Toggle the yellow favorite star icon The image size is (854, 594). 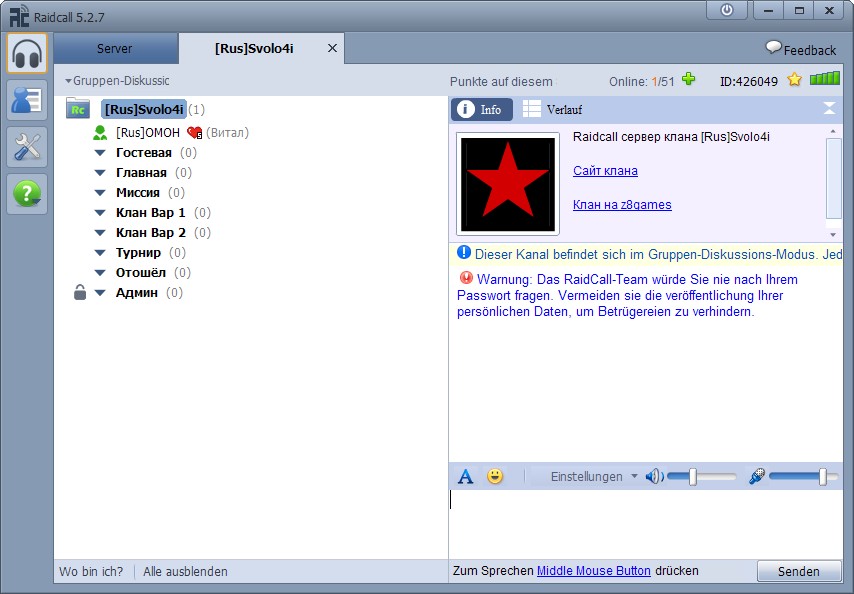(795, 80)
